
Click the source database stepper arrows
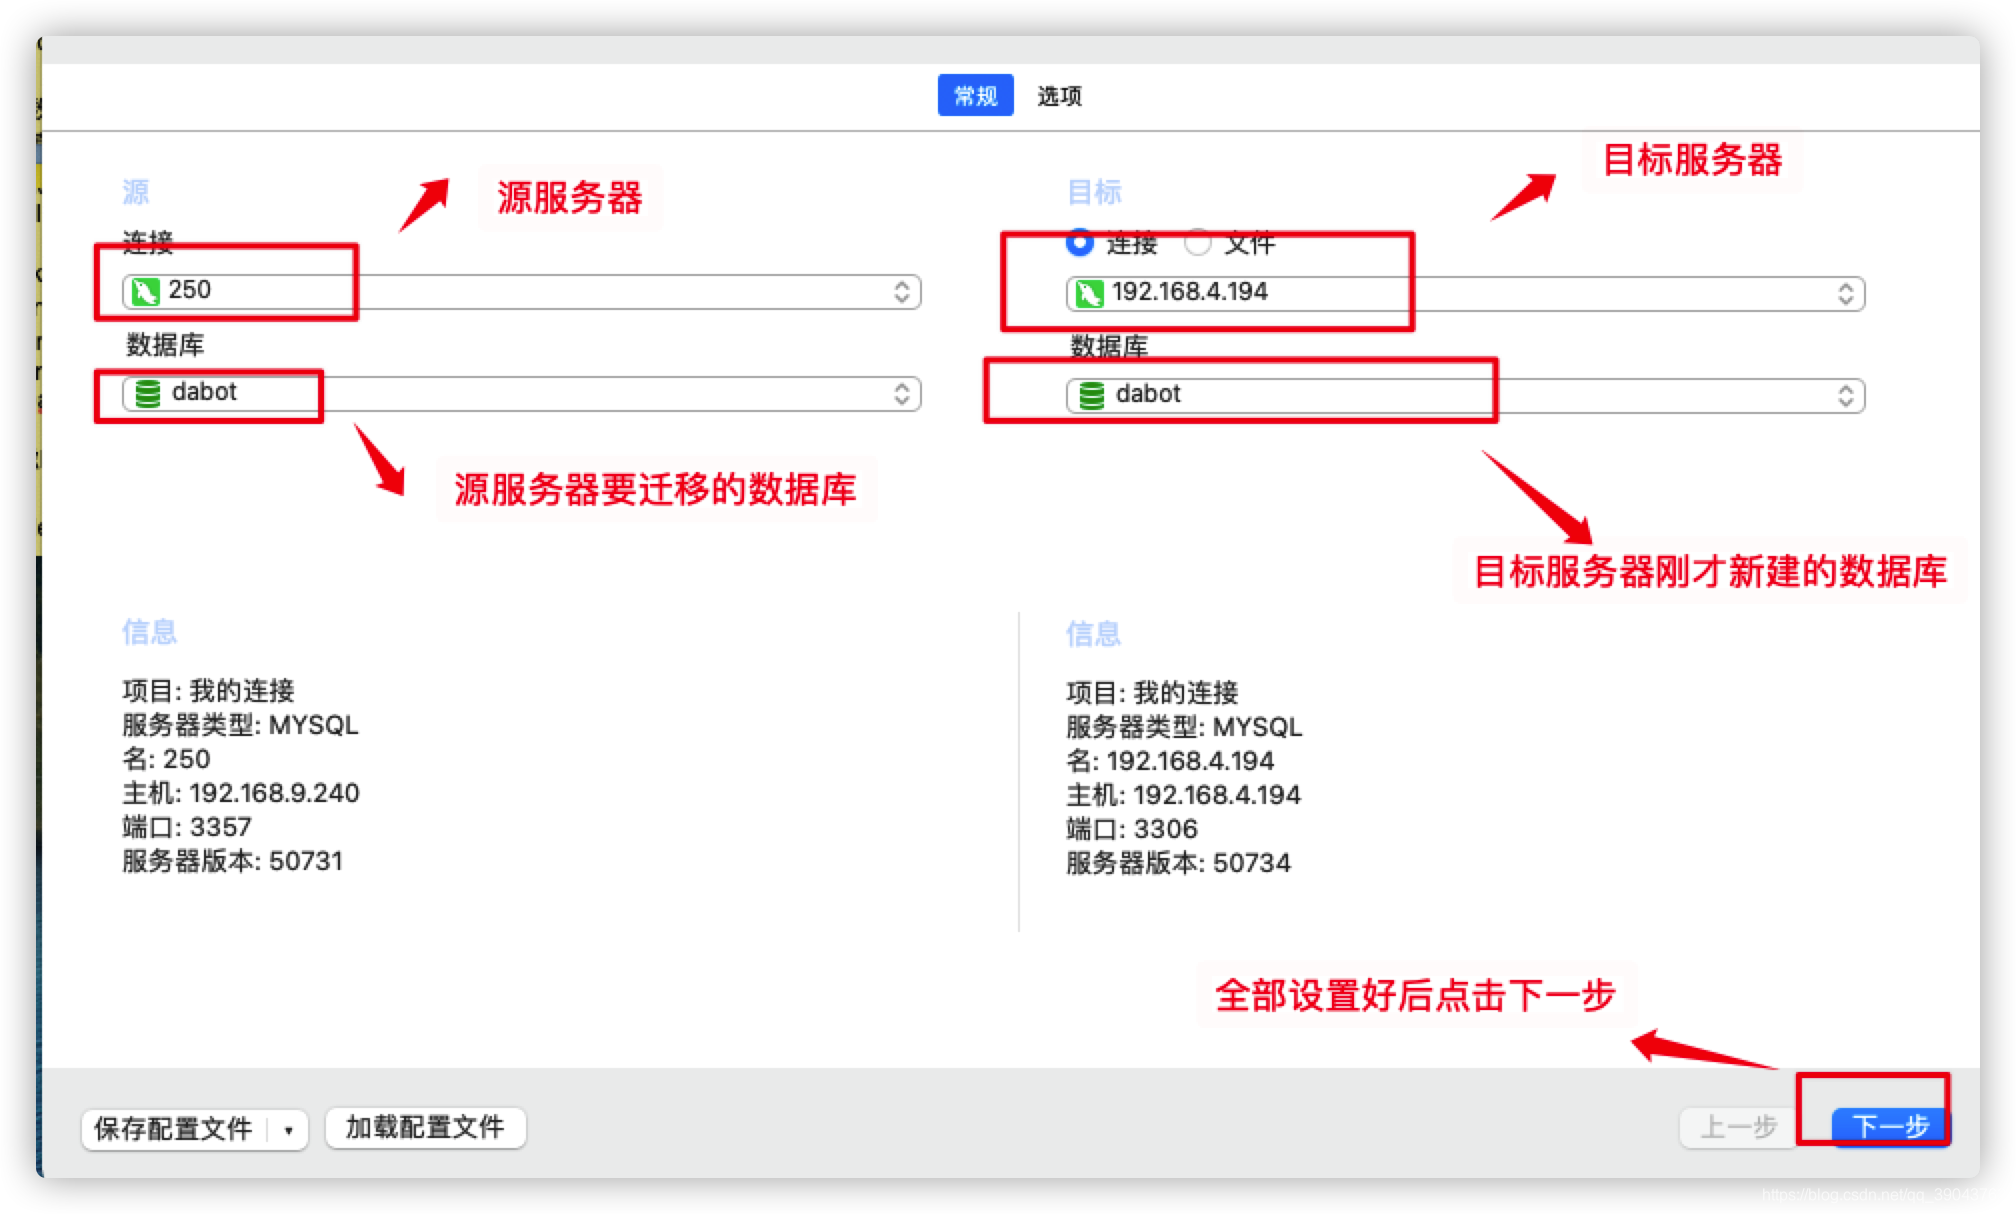point(902,393)
